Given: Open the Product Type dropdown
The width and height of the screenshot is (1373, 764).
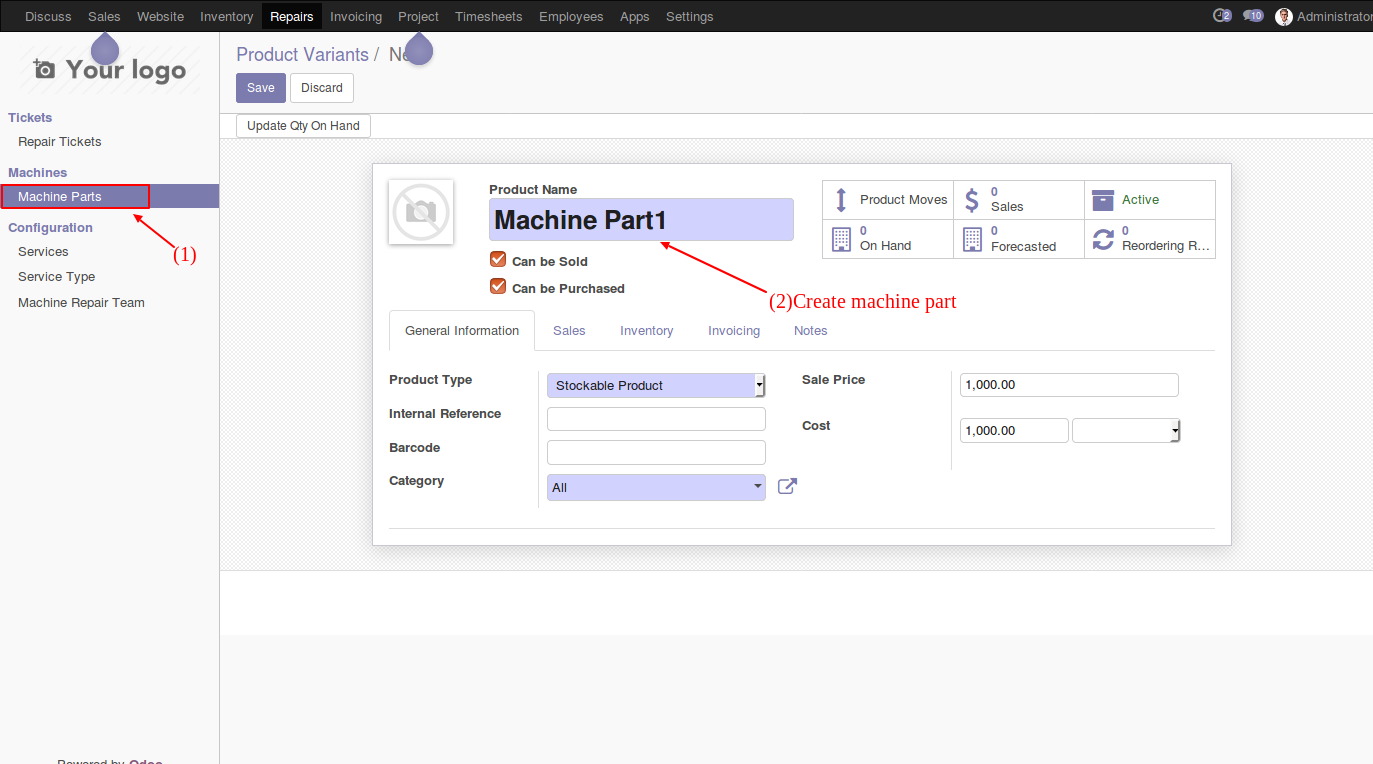Looking at the screenshot, I should click(x=656, y=385).
